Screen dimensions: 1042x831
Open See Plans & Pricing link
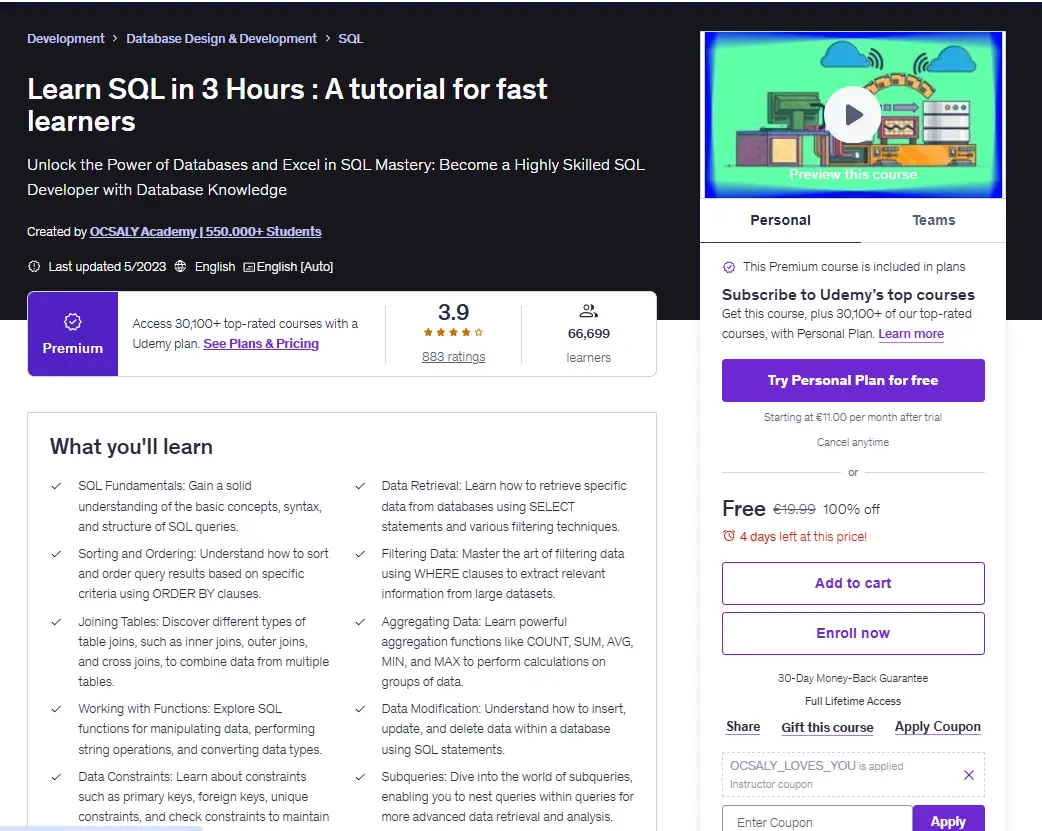pyautogui.click(x=261, y=344)
